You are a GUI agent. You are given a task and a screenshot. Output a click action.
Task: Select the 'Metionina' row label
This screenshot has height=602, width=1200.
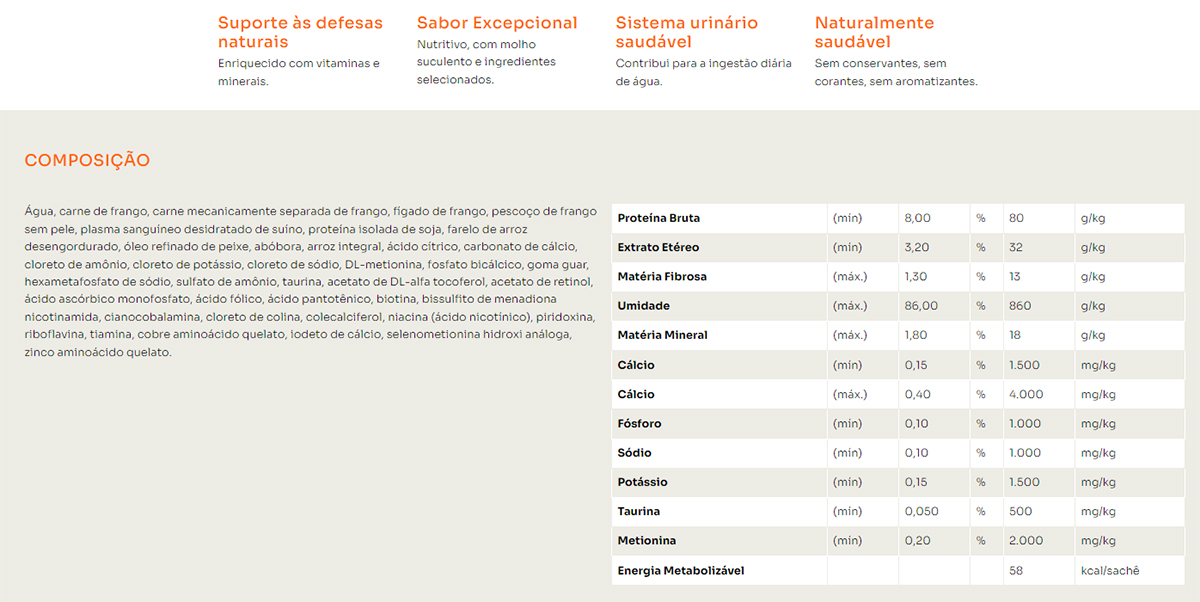pos(646,541)
